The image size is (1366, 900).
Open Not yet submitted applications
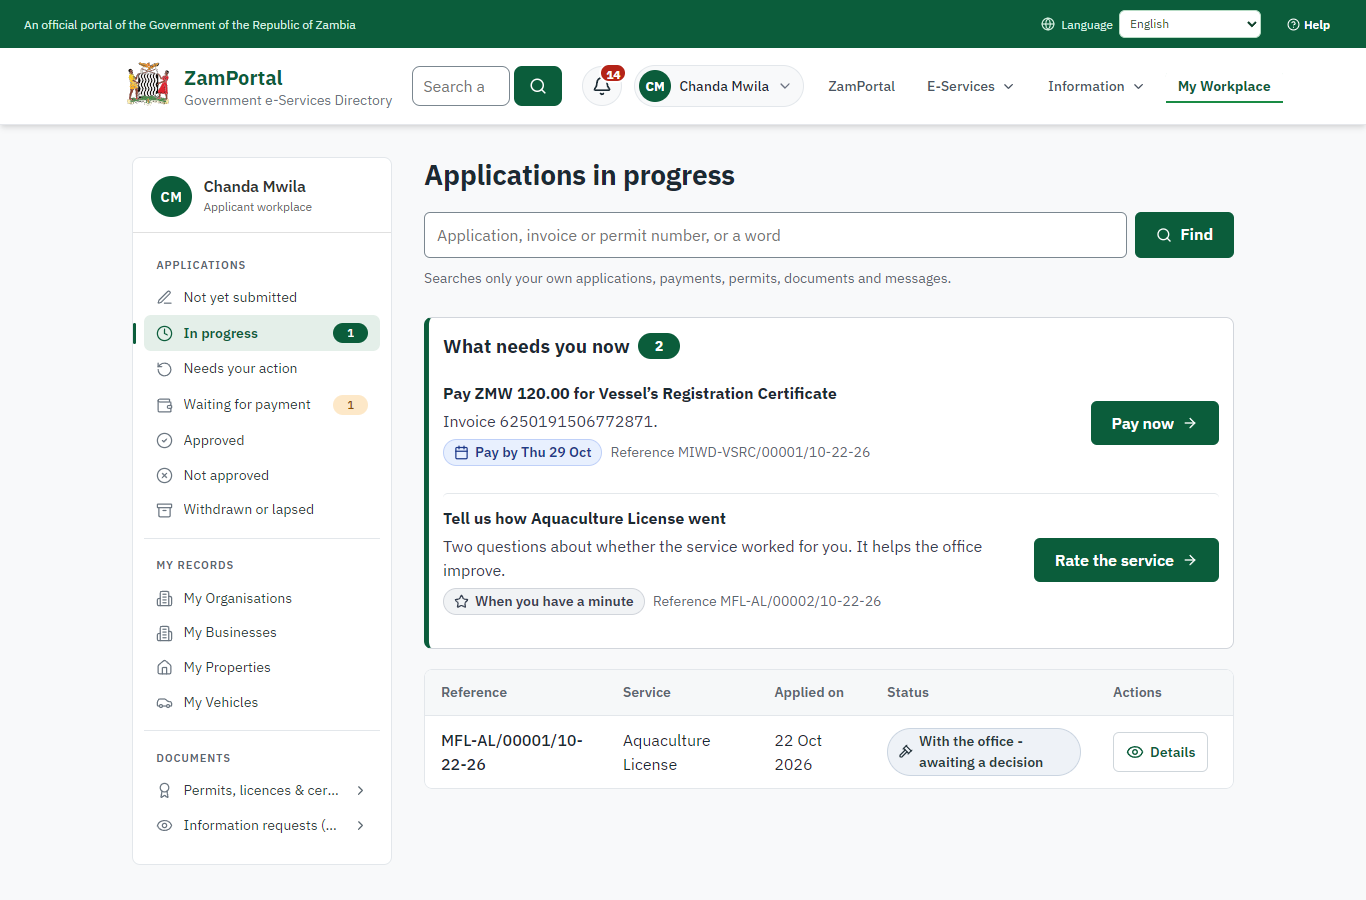coord(262,297)
